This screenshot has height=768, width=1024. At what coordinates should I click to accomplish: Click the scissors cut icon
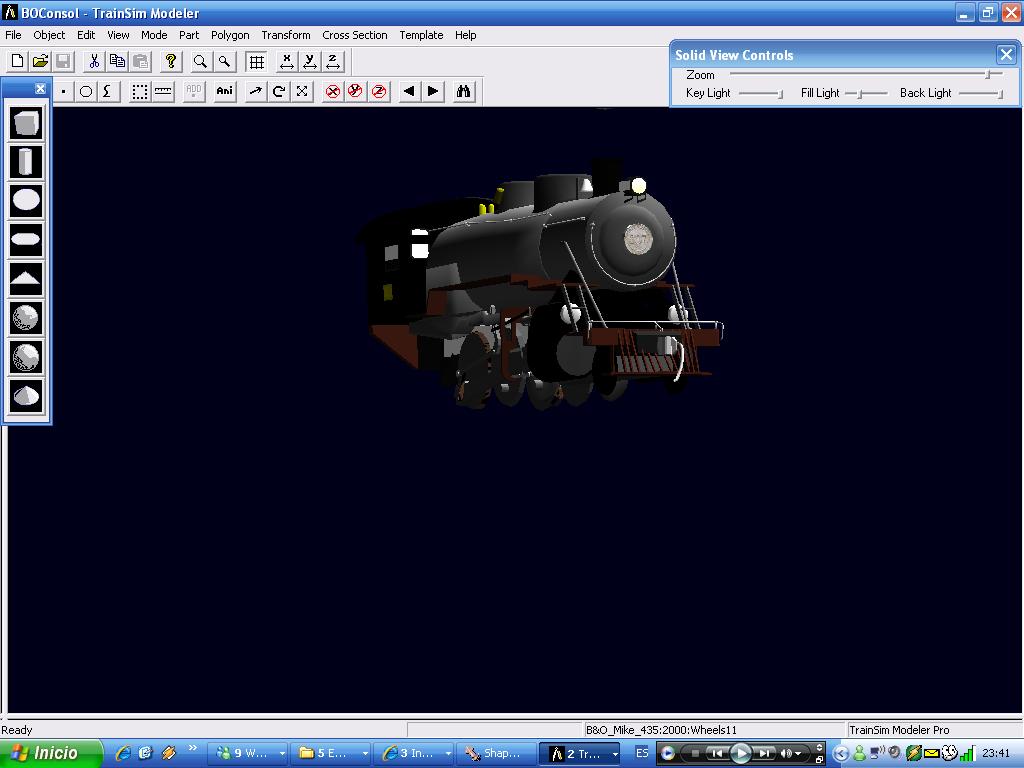click(x=94, y=61)
